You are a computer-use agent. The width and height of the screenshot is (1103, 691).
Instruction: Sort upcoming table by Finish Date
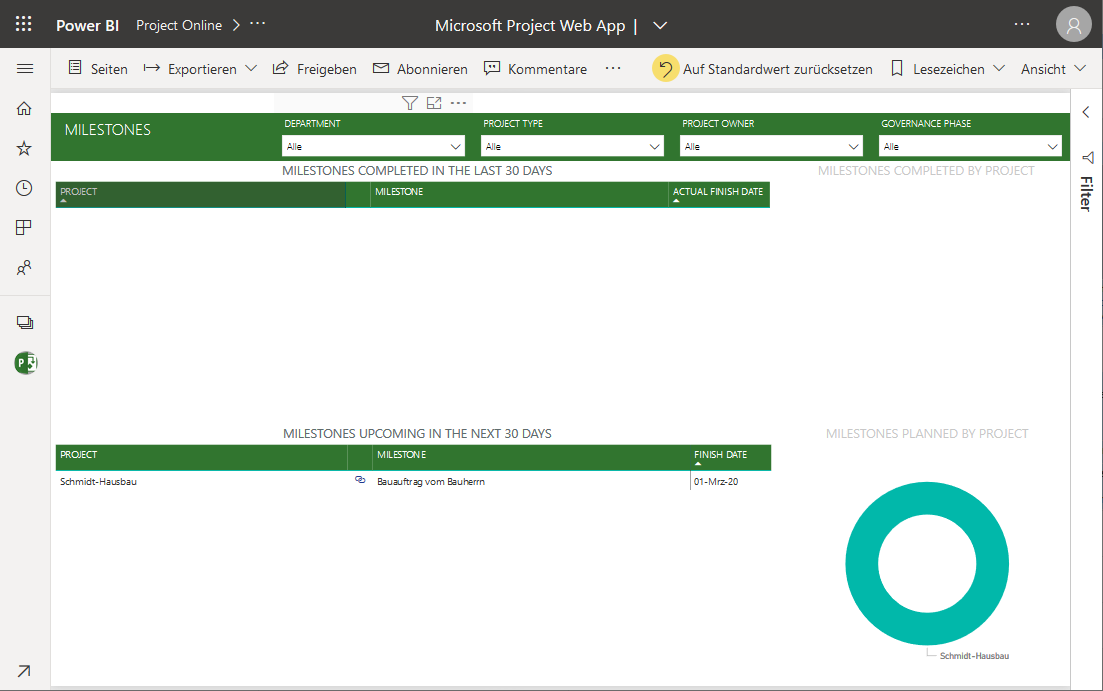pyautogui.click(x=731, y=457)
